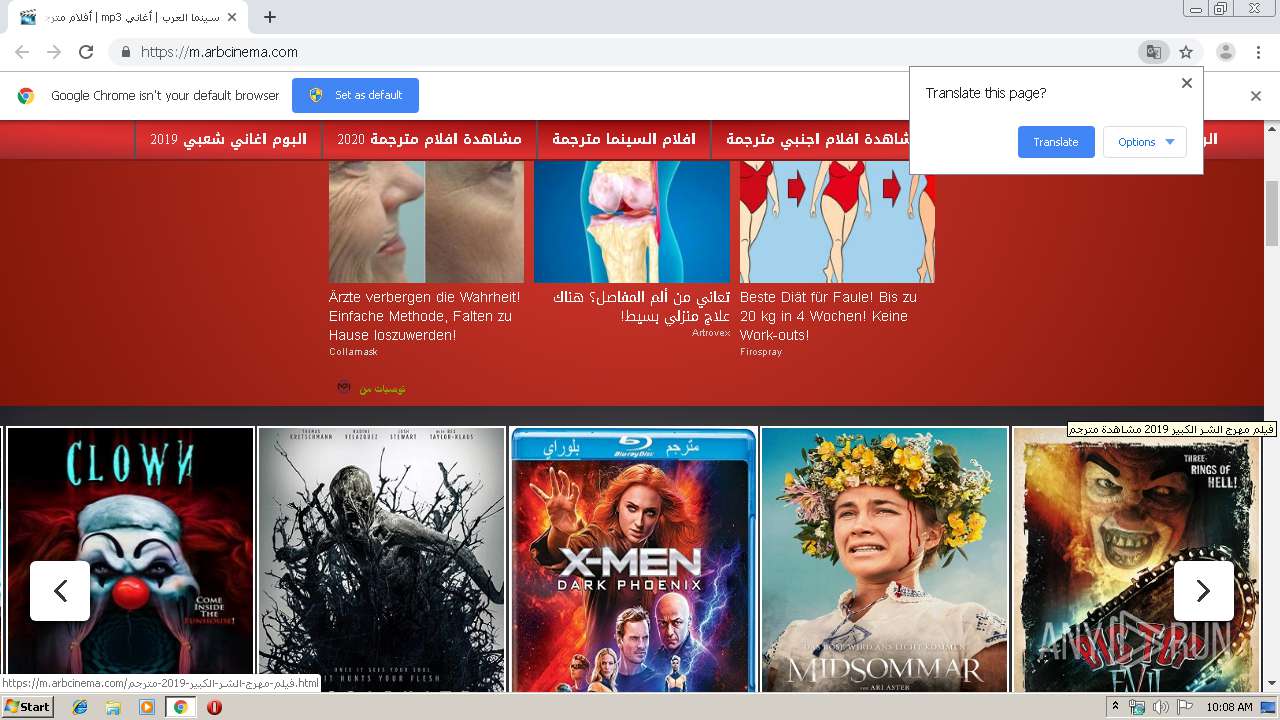Open the Windows Start menu

tap(28, 707)
